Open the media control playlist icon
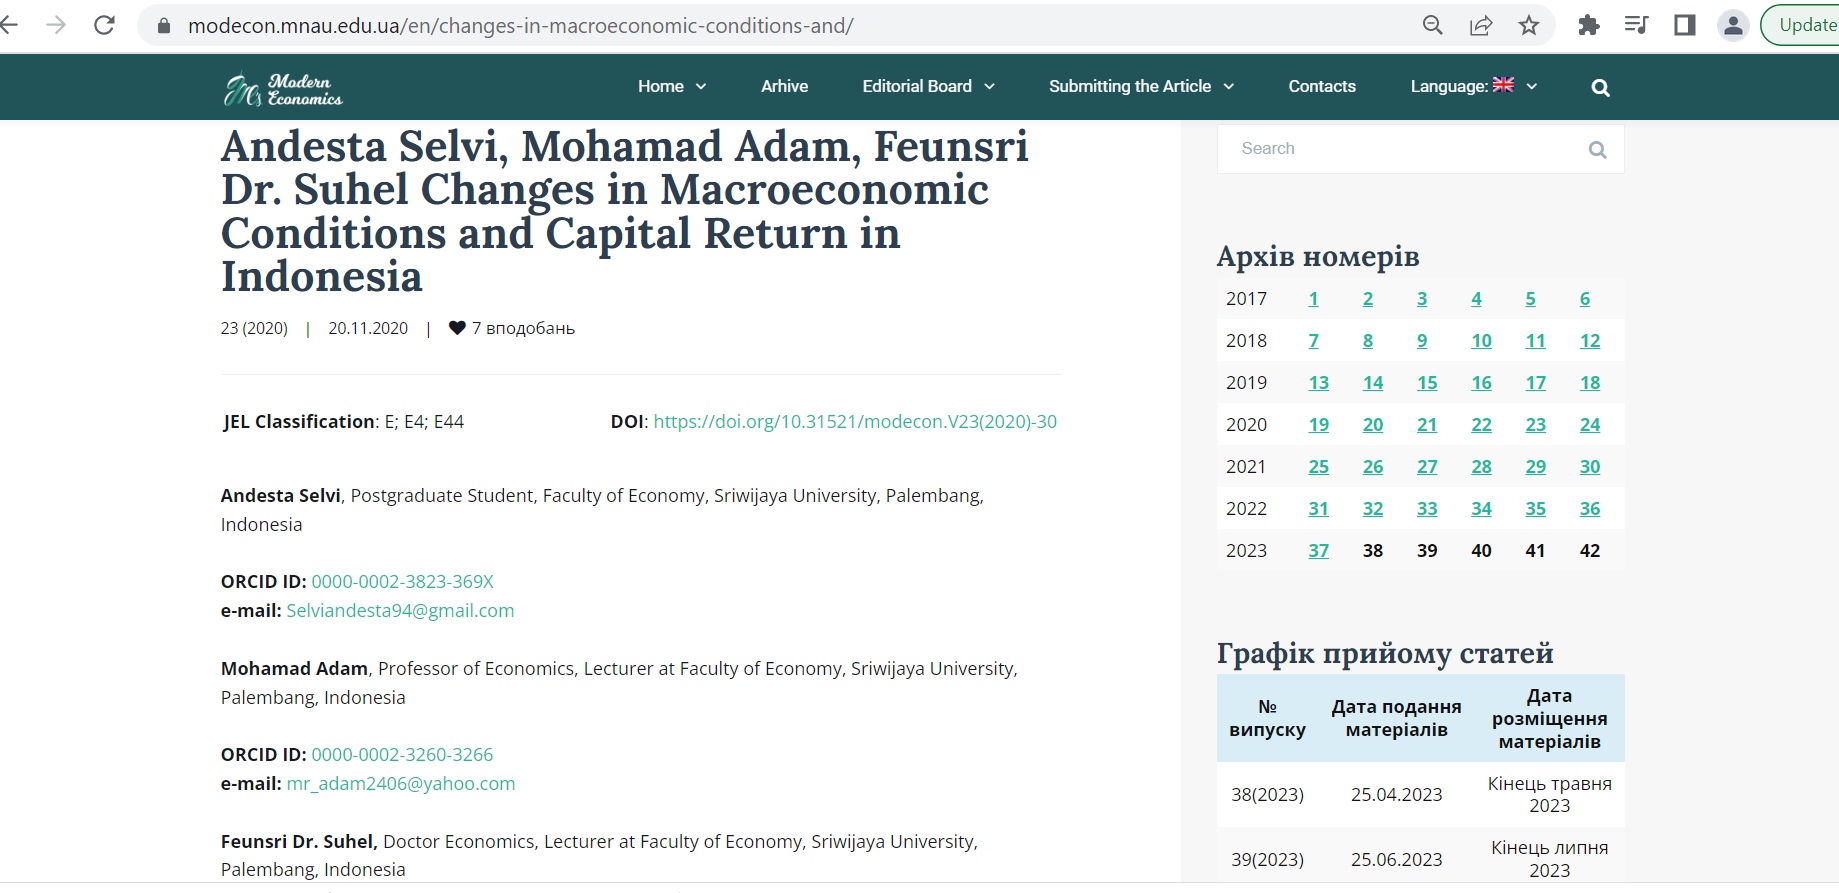 click(1636, 25)
